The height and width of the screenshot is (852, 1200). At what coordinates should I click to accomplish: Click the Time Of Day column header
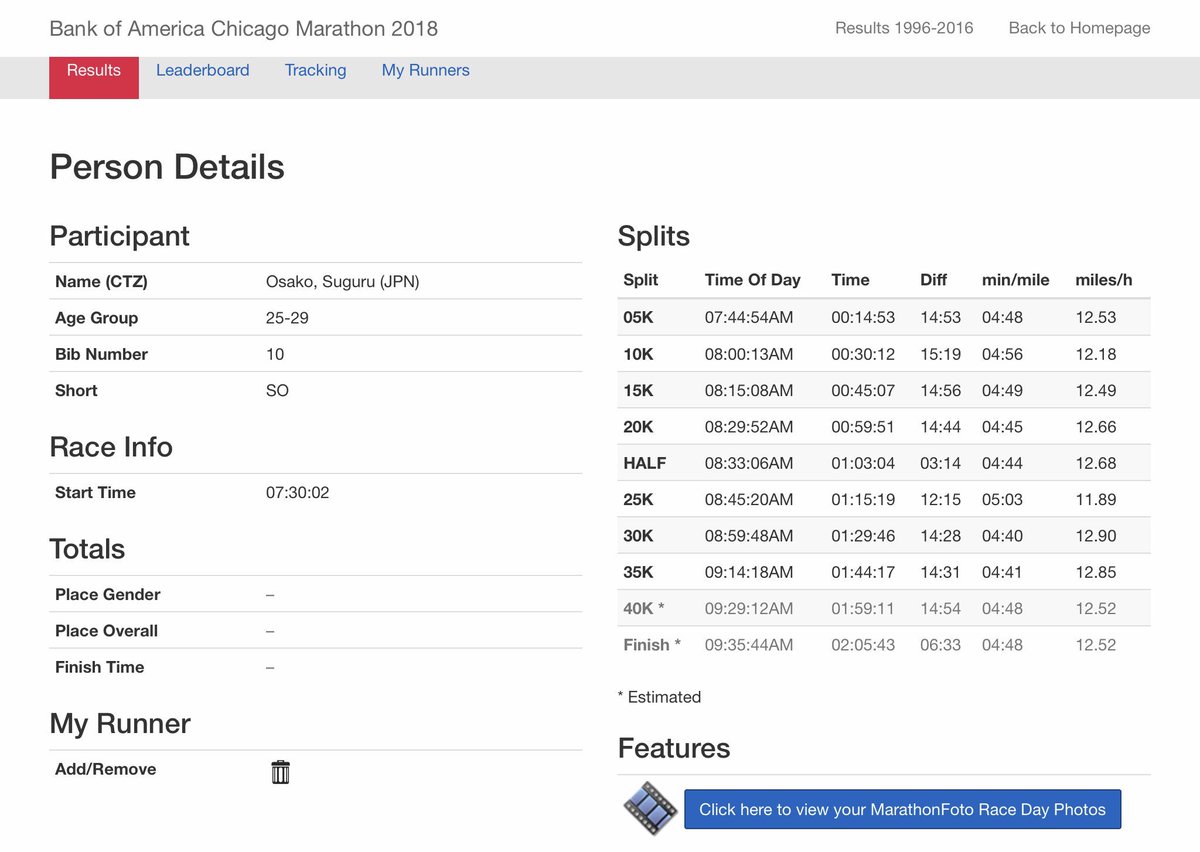coord(752,280)
